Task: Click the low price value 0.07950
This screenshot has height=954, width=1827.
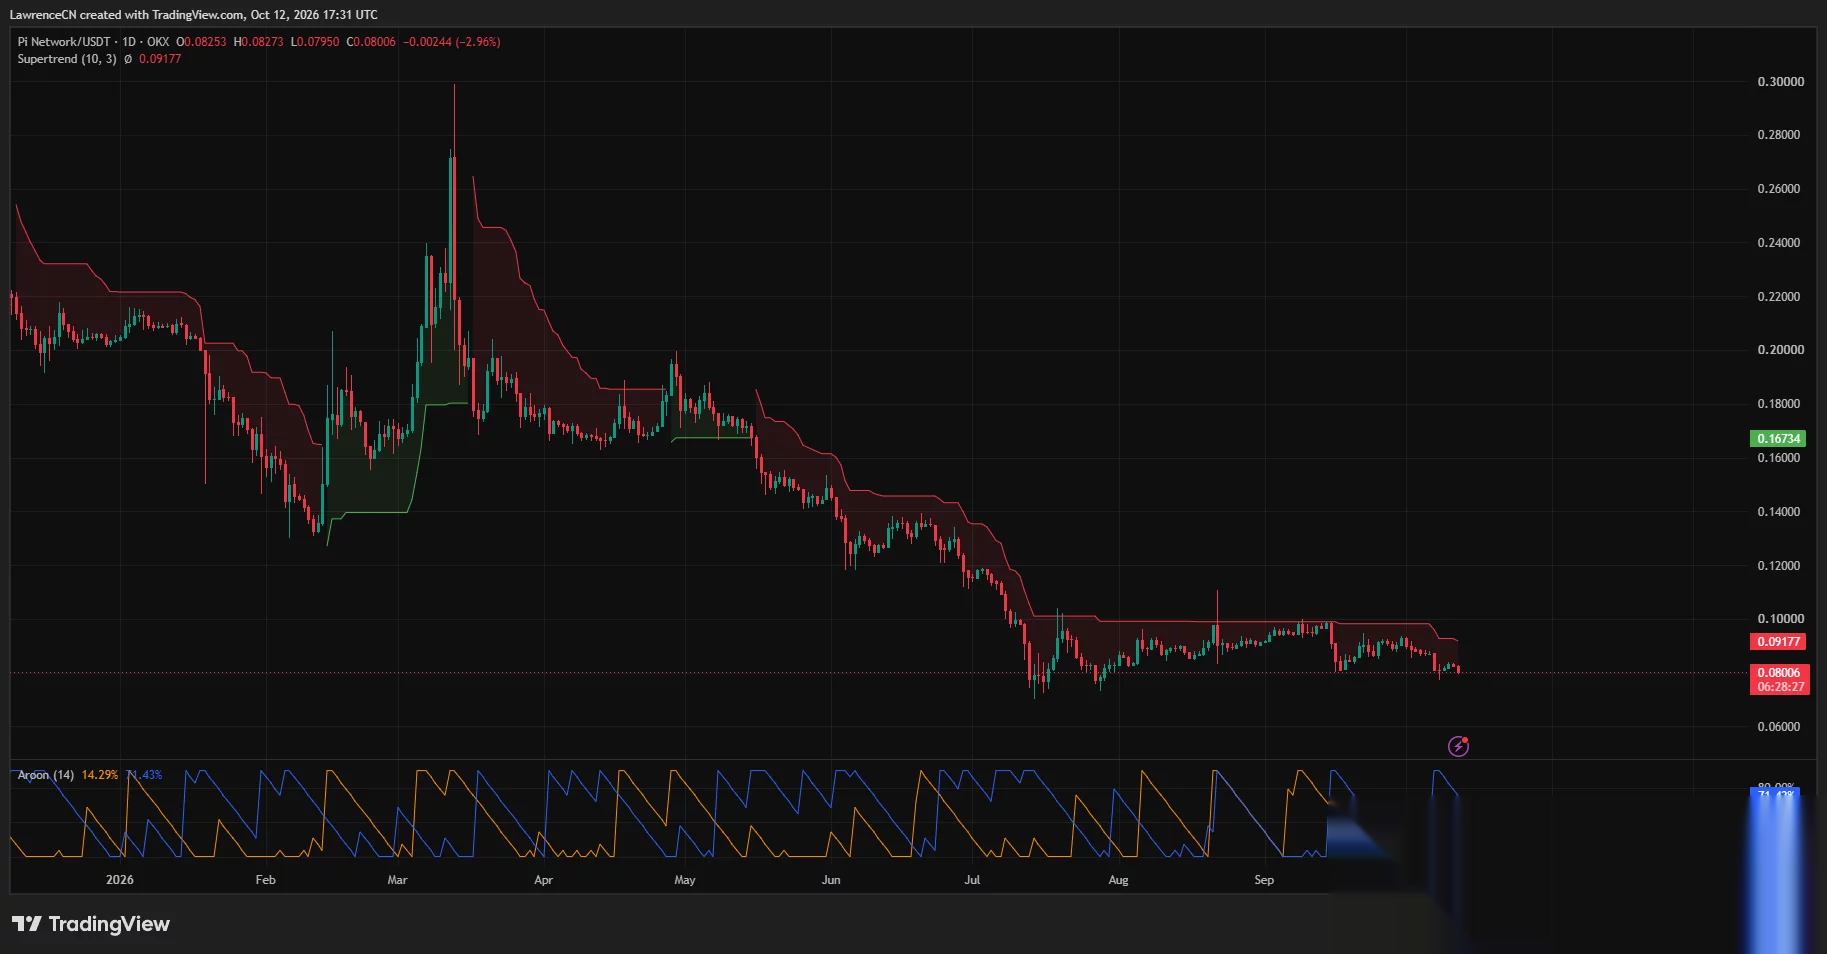Action: 318,42
